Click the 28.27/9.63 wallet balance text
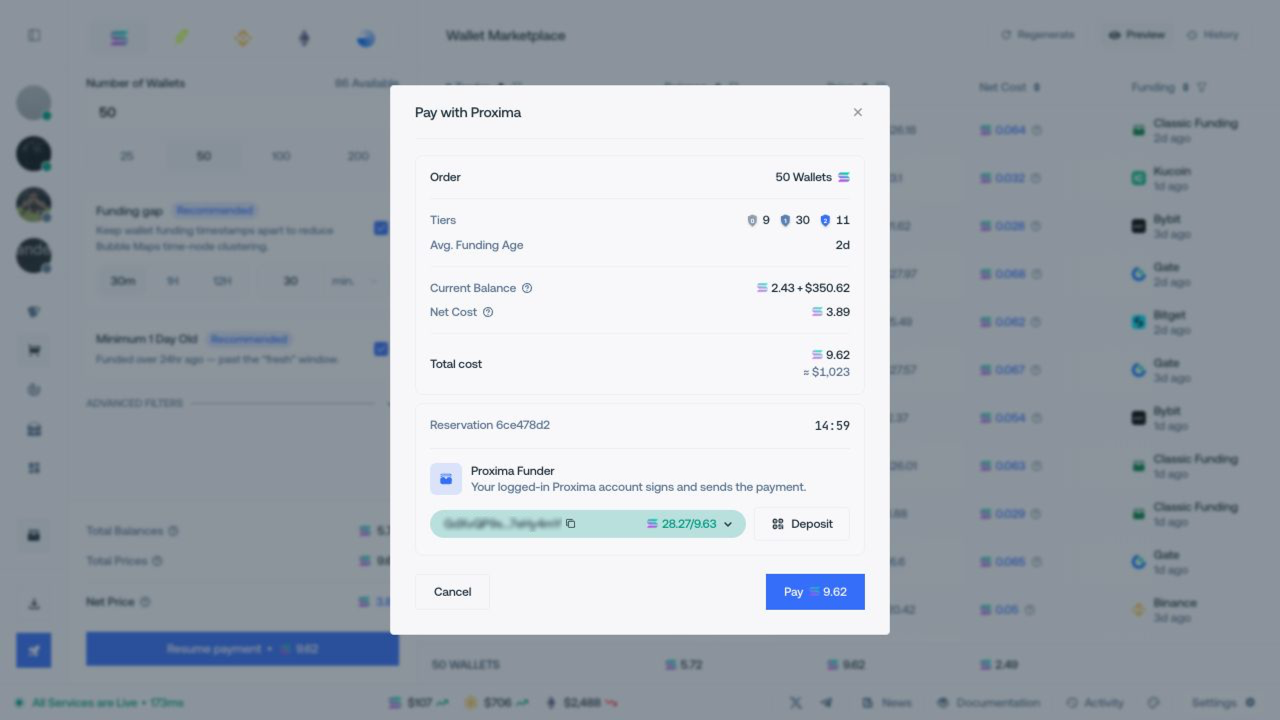Viewport: 1280px width, 720px height. pos(689,524)
